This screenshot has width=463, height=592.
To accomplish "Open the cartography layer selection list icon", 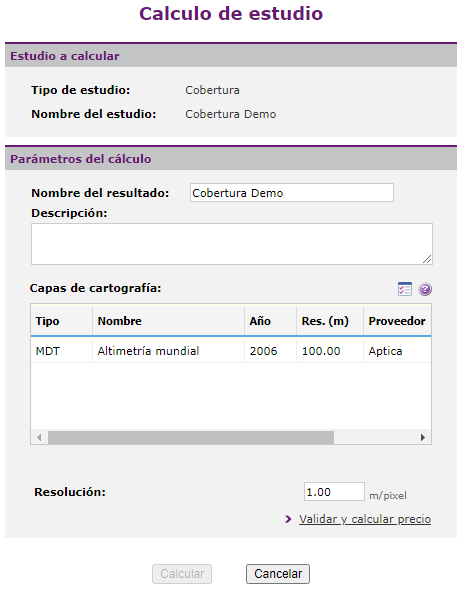I will (x=404, y=289).
